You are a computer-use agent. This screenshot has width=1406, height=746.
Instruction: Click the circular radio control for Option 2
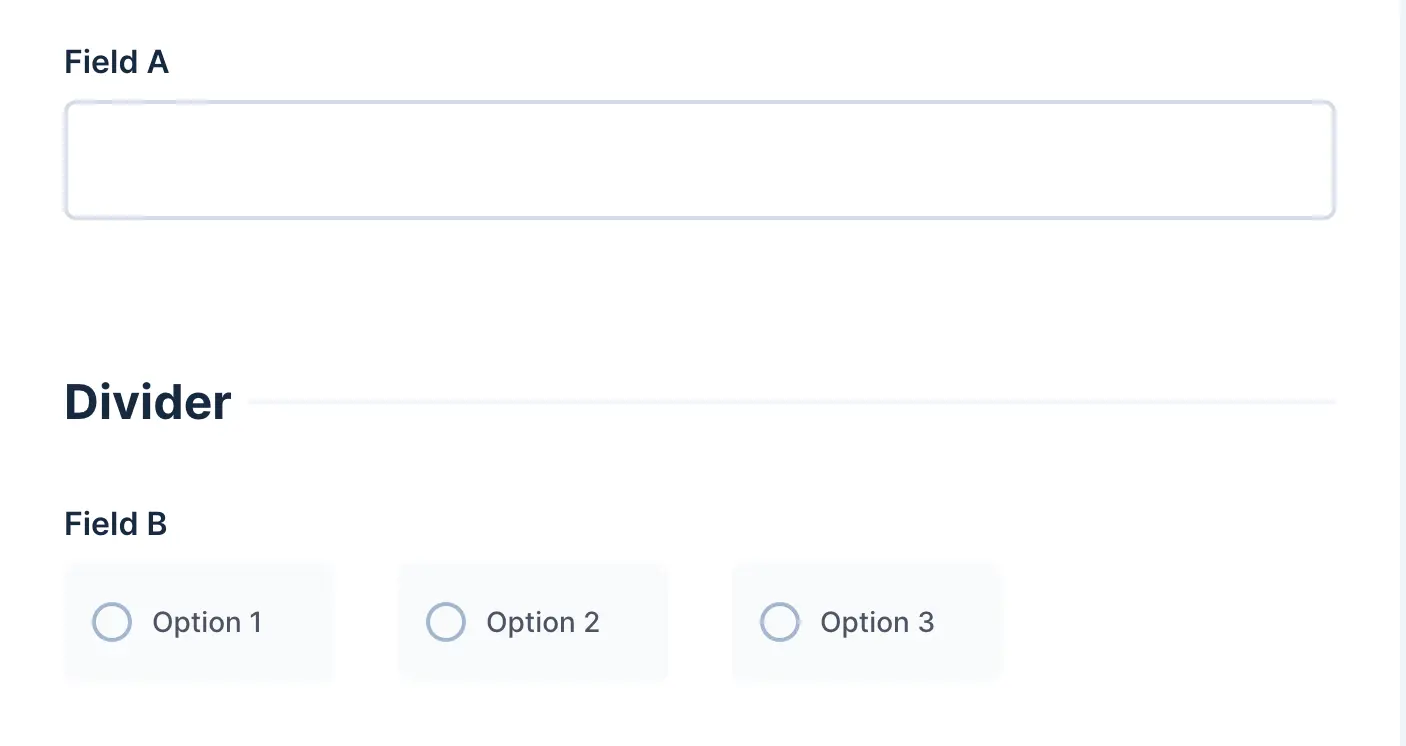[446, 621]
